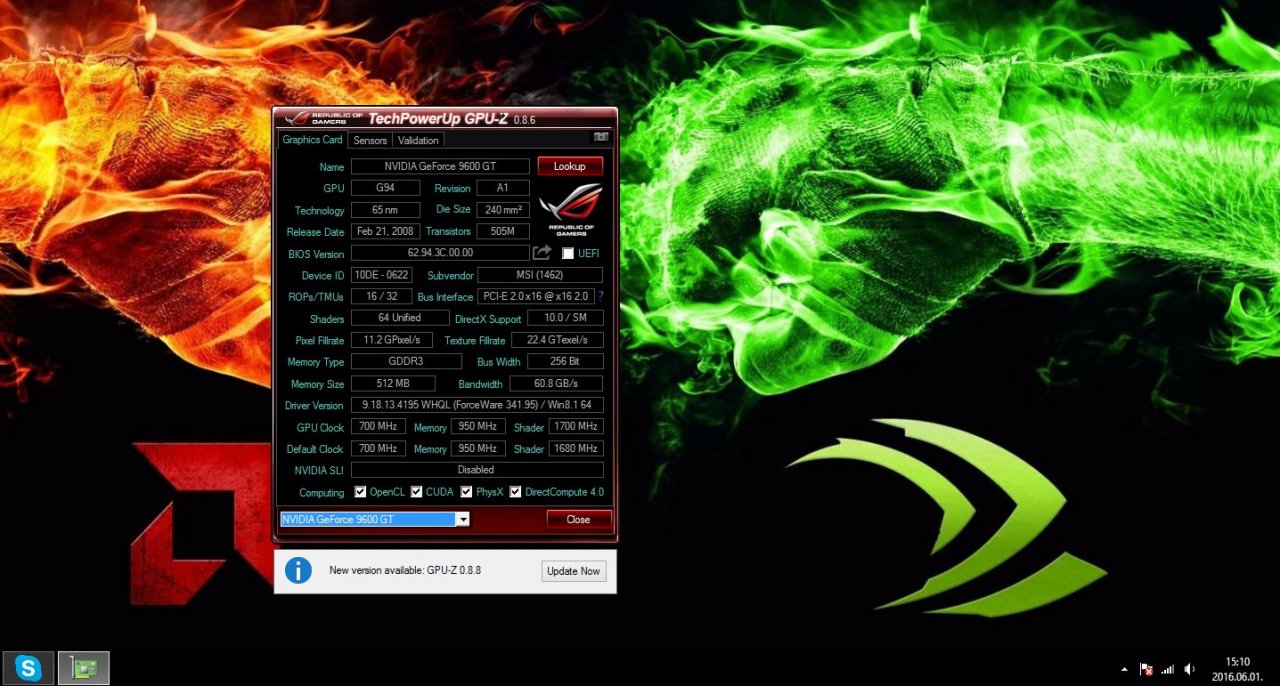Toggle the DirectCompute 4.0 checkbox
Image resolution: width=1280 pixels, height=686 pixels.
point(516,492)
